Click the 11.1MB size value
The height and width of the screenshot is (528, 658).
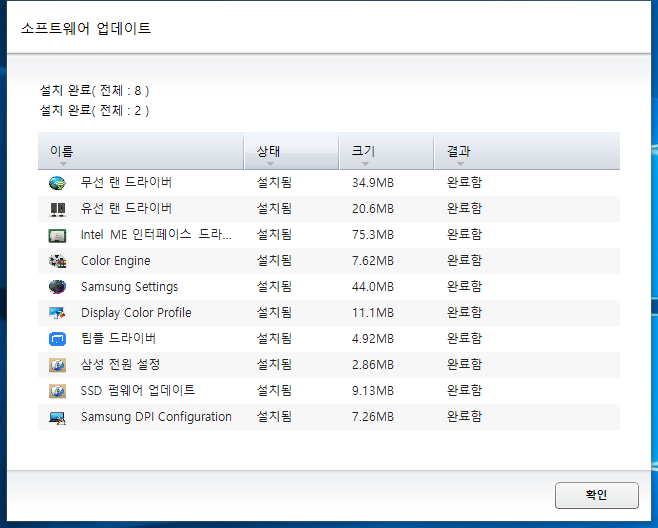click(373, 313)
